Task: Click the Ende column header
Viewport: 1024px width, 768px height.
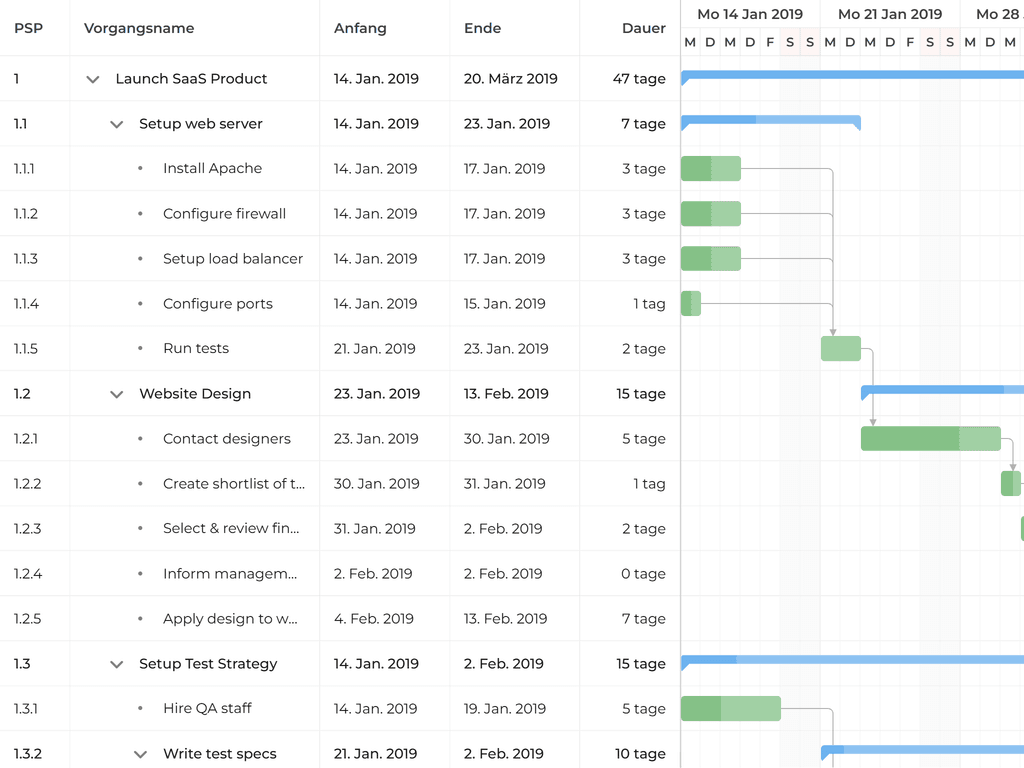Action: (x=482, y=28)
